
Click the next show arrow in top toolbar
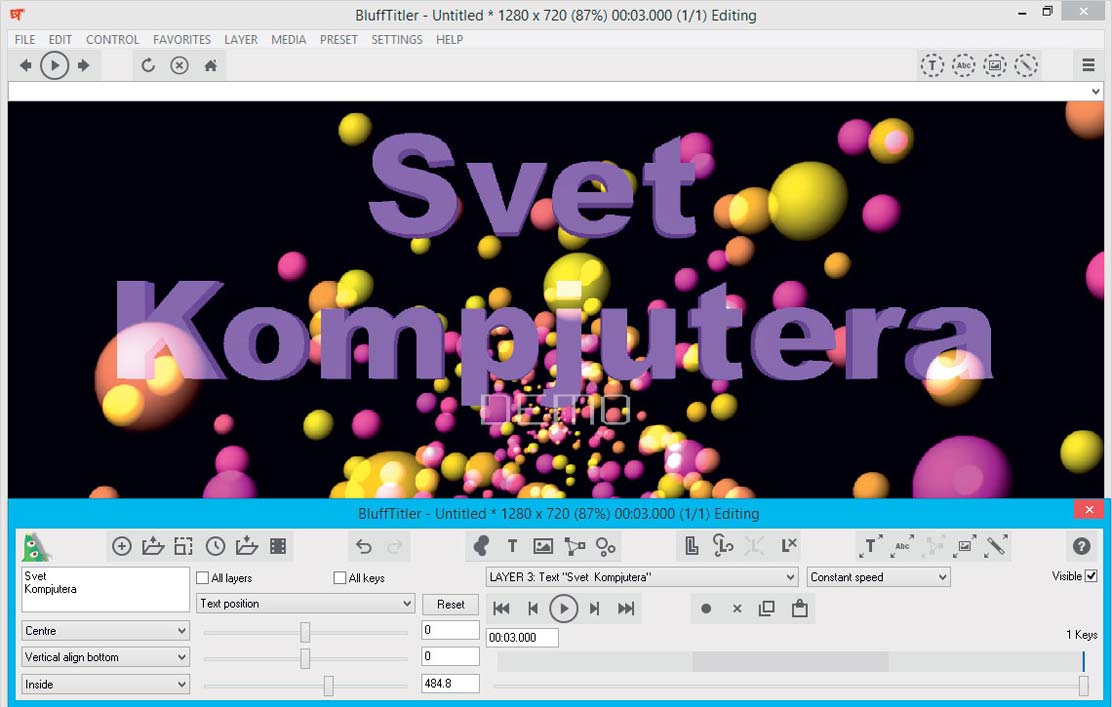coord(84,66)
